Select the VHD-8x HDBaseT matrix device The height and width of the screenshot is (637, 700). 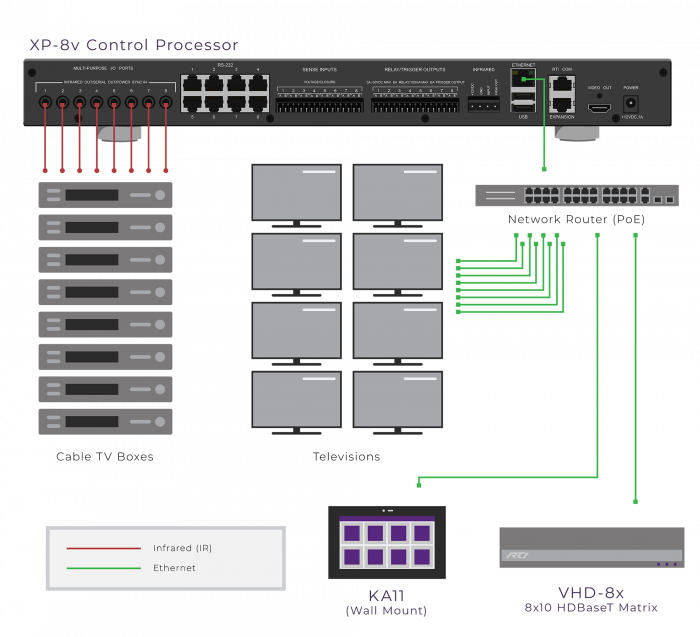pos(591,548)
